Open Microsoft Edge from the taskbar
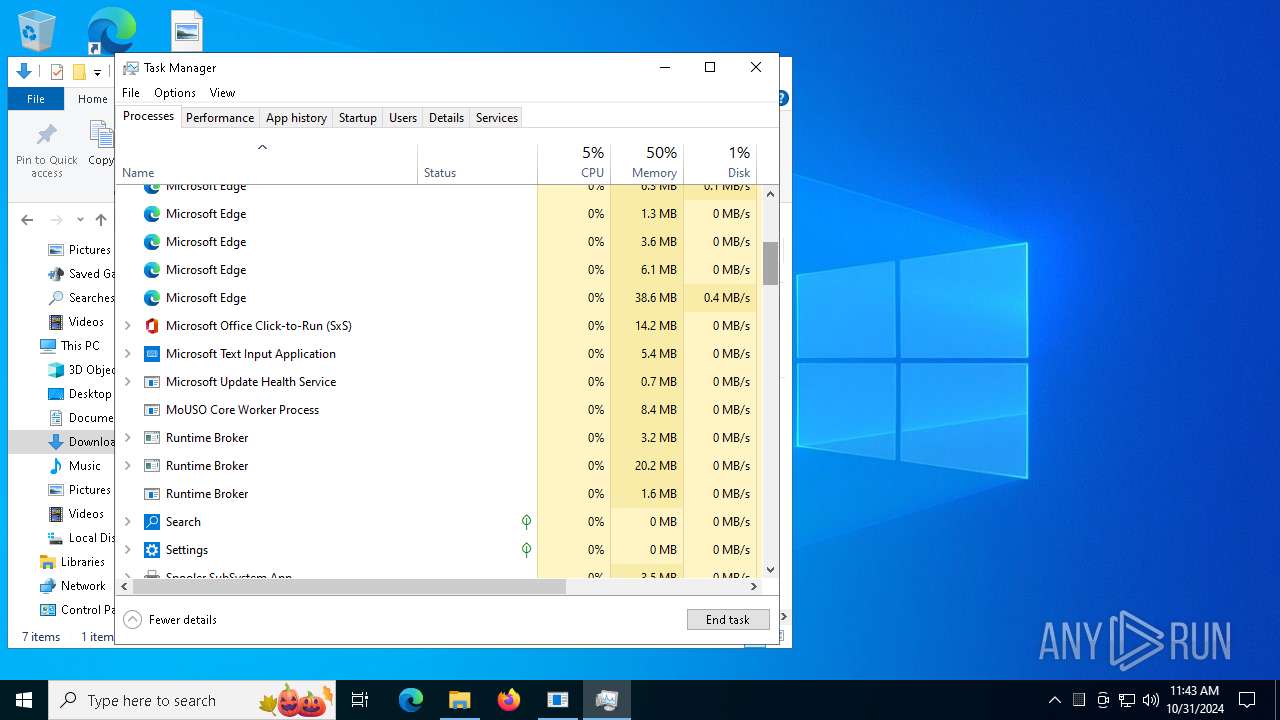The height and width of the screenshot is (720, 1280). (411, 700)
